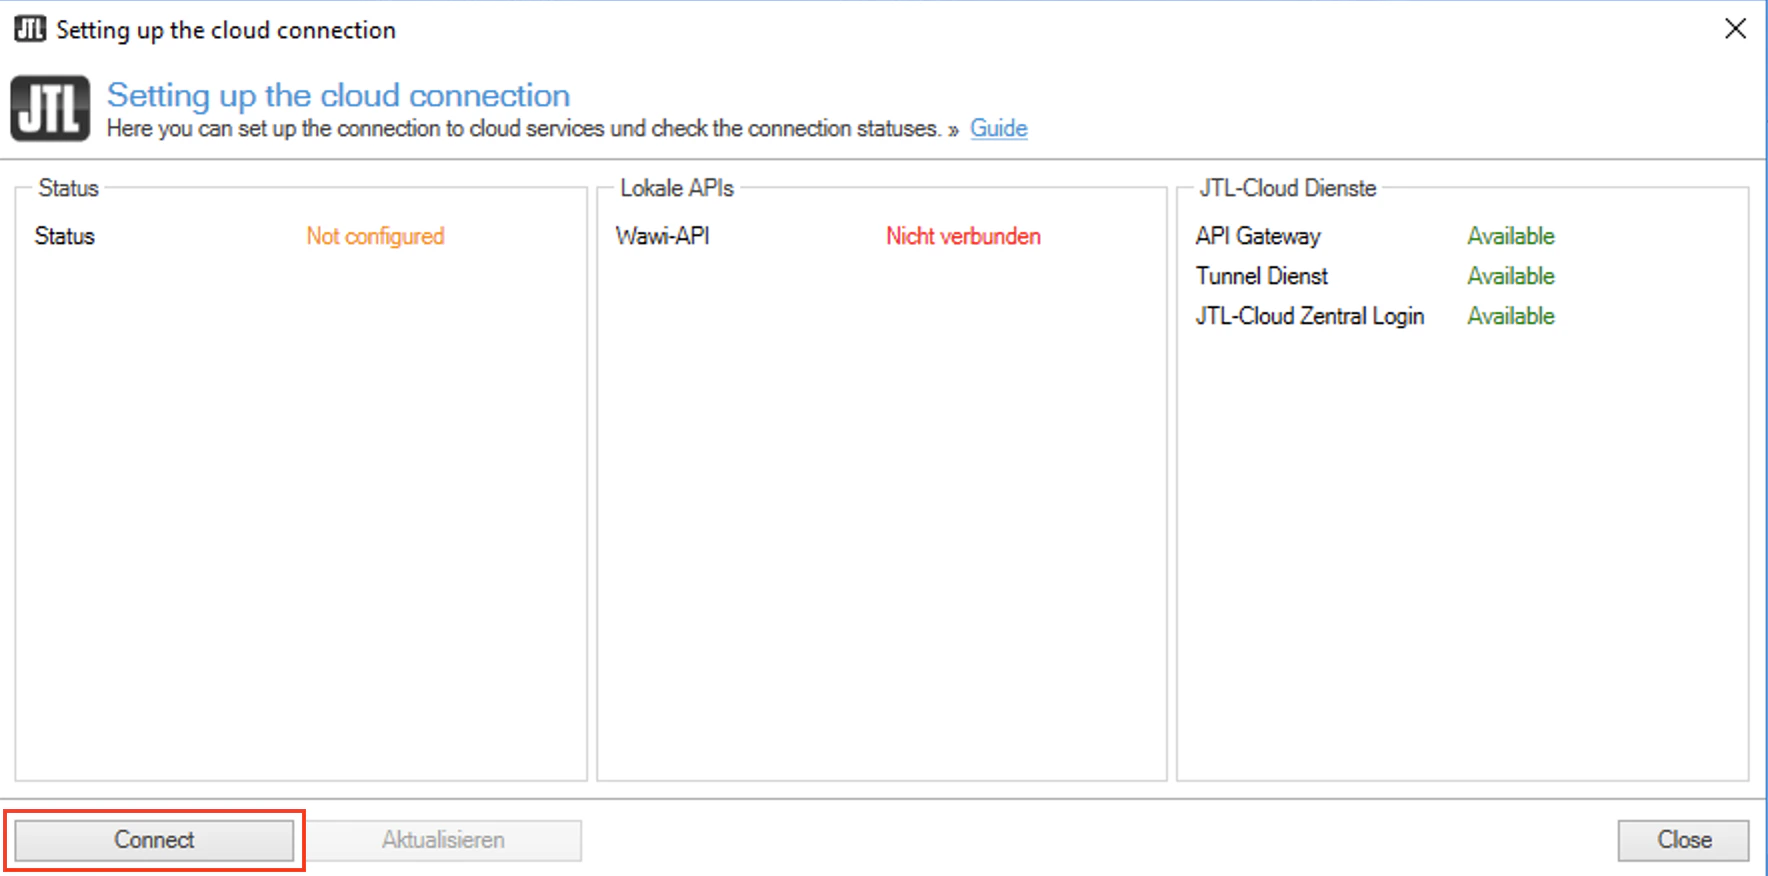This screenshot has height=876, width=1768.
Task: Click the Connect button
Action: pos(154,840)
